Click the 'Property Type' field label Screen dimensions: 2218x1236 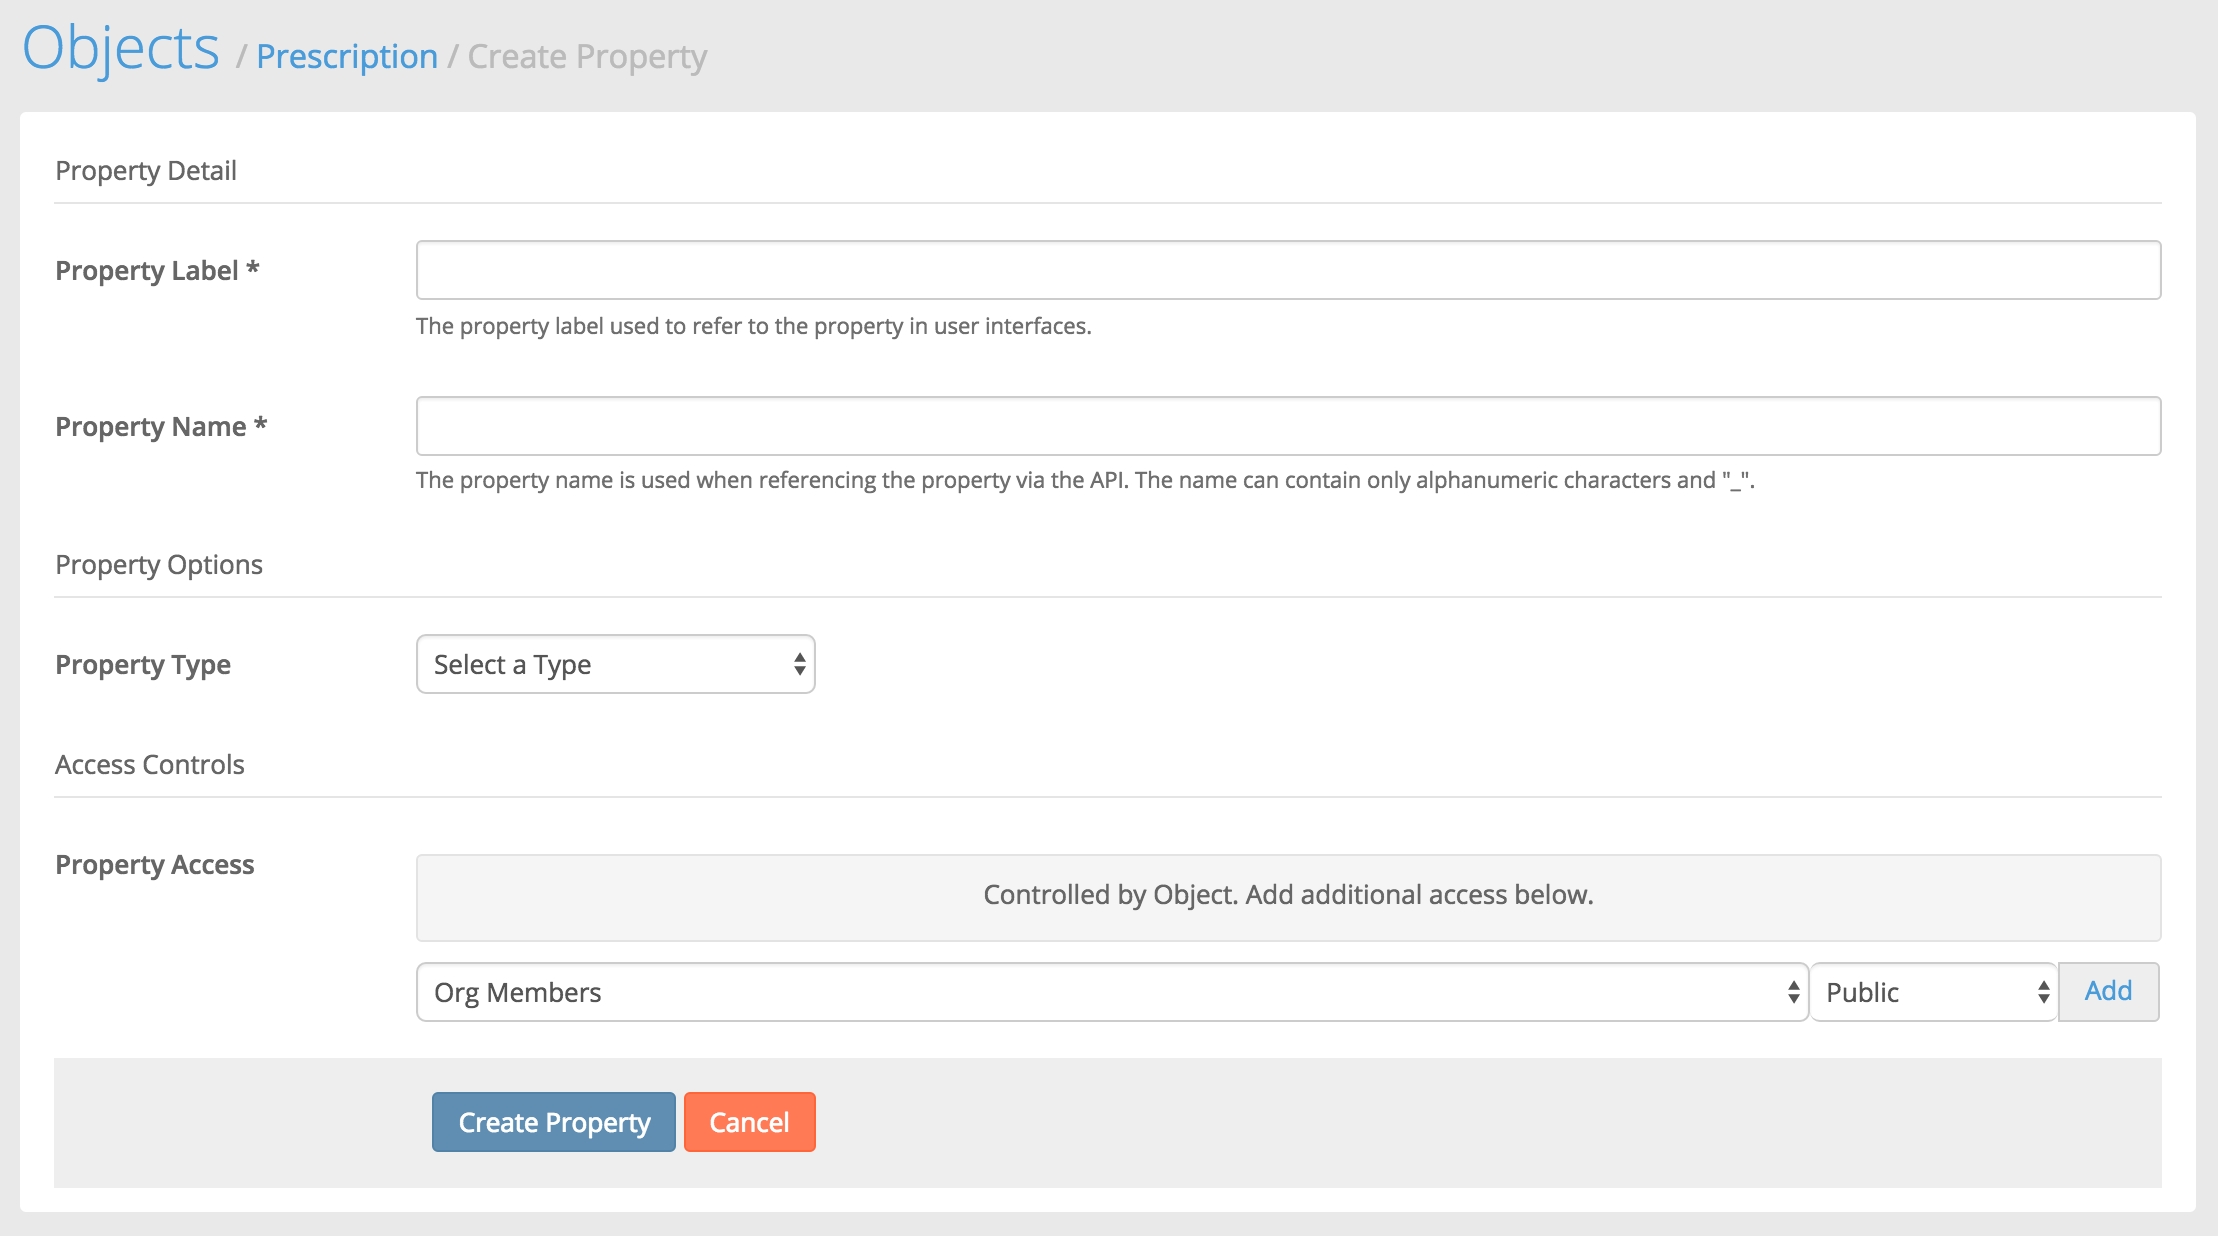(143, 665)
